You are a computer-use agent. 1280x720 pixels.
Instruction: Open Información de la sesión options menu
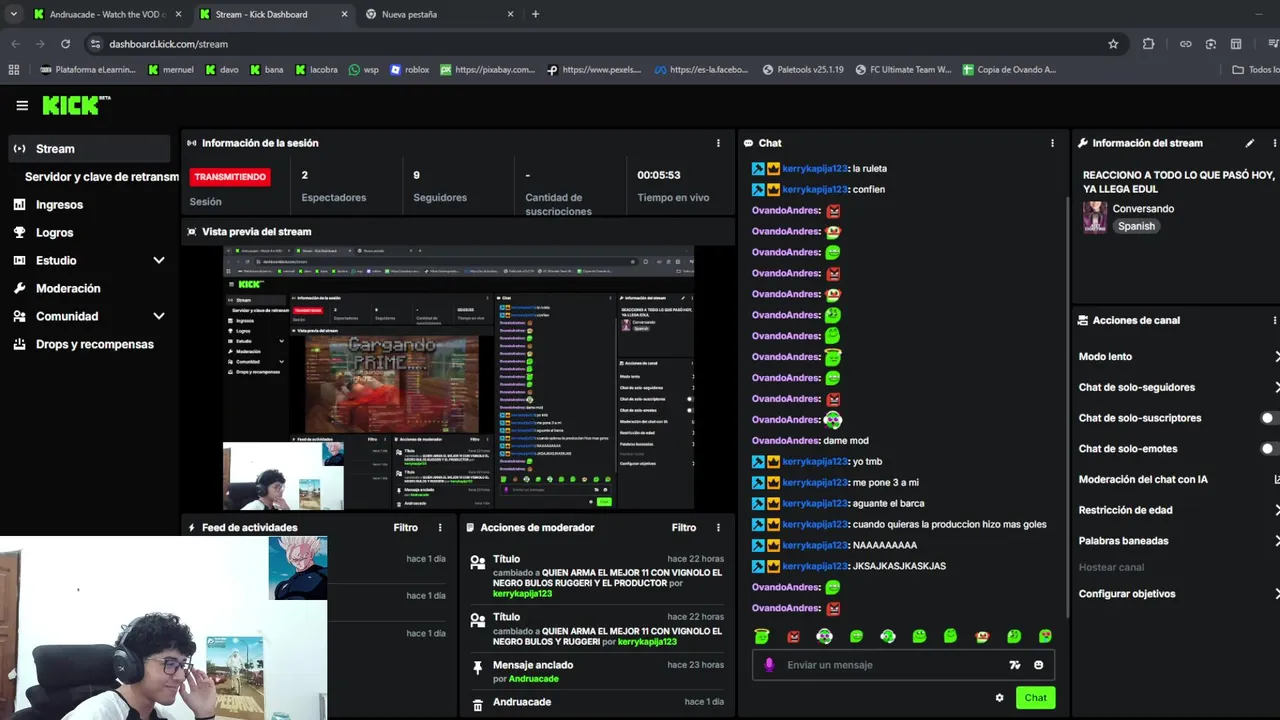coord(718,143)
